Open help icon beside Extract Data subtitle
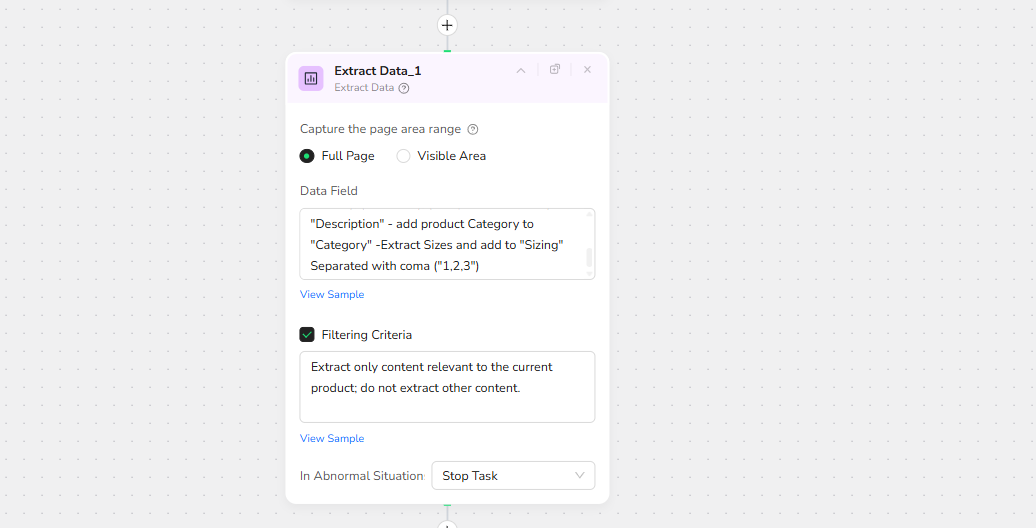 click(x=404, y=88)
